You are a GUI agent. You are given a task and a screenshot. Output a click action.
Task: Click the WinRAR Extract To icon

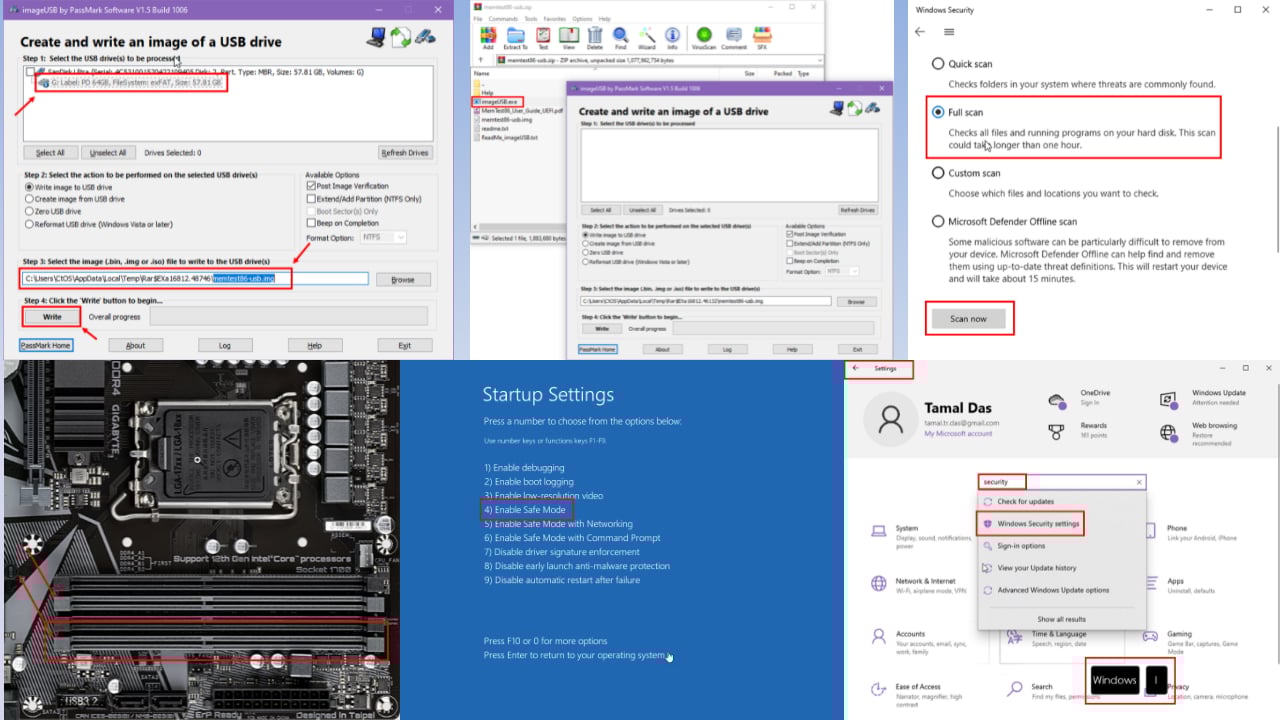[515, 38]
